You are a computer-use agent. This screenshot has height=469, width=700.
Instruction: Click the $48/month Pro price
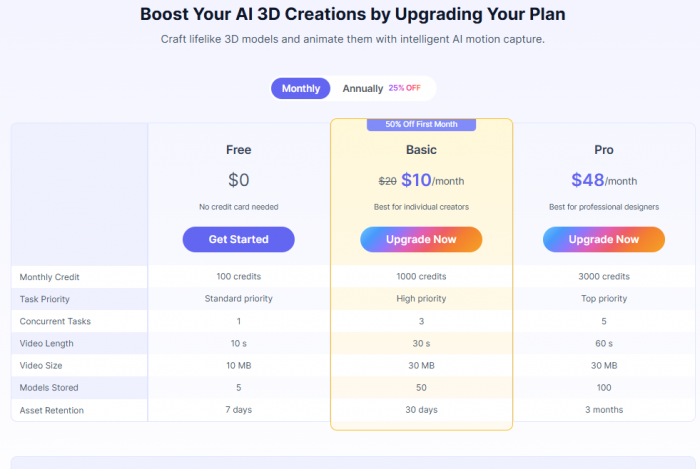click(x=603, y=181)
